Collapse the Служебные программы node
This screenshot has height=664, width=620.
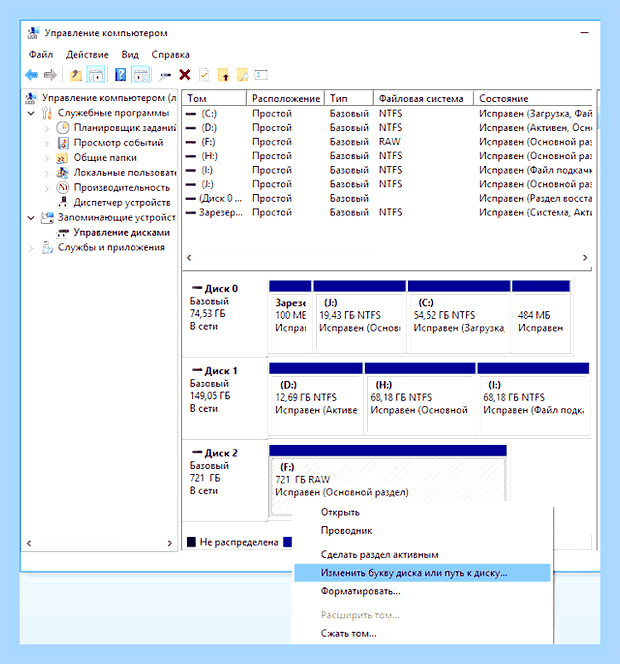tap(31, 113)
